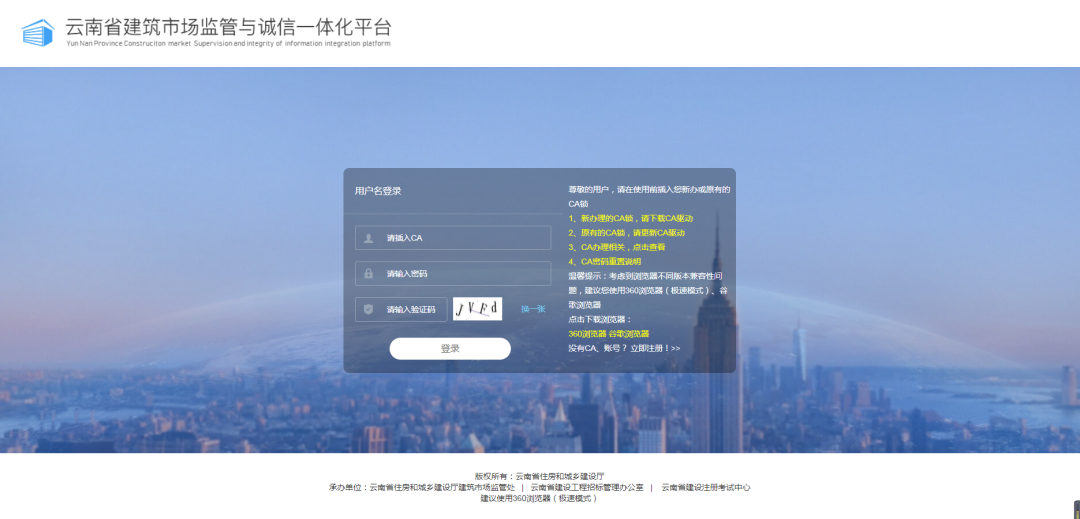This screenshot has width=1080, height=519.
Task: Click the user icon in the CA field
Action: tap(368, 238)
